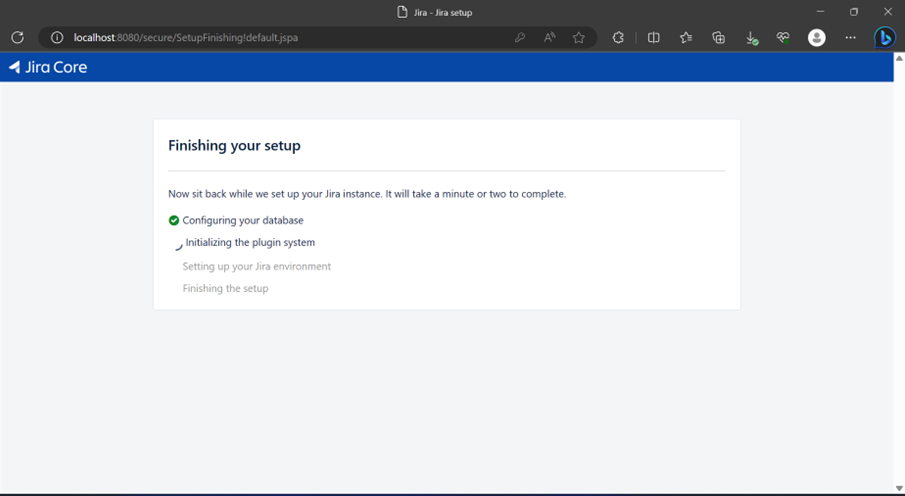This screenshot has height=496, width=905.
Task: Open Browser essentials heart icon
Action: 783,38
